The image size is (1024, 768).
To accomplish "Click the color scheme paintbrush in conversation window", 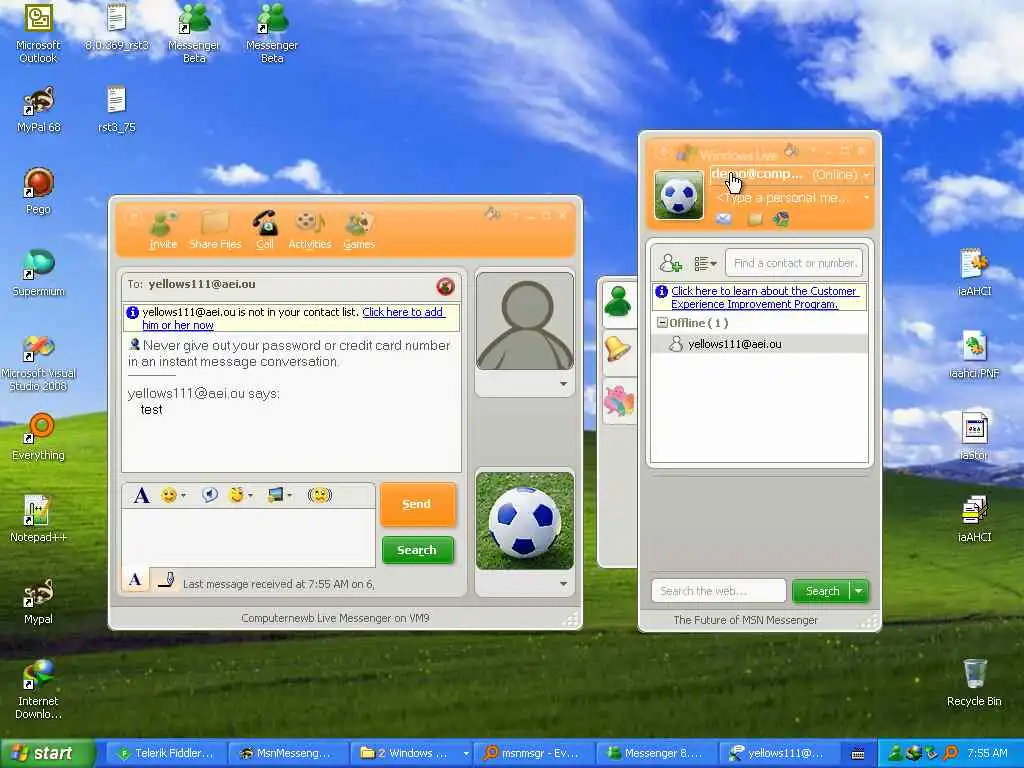I will 492,214.
